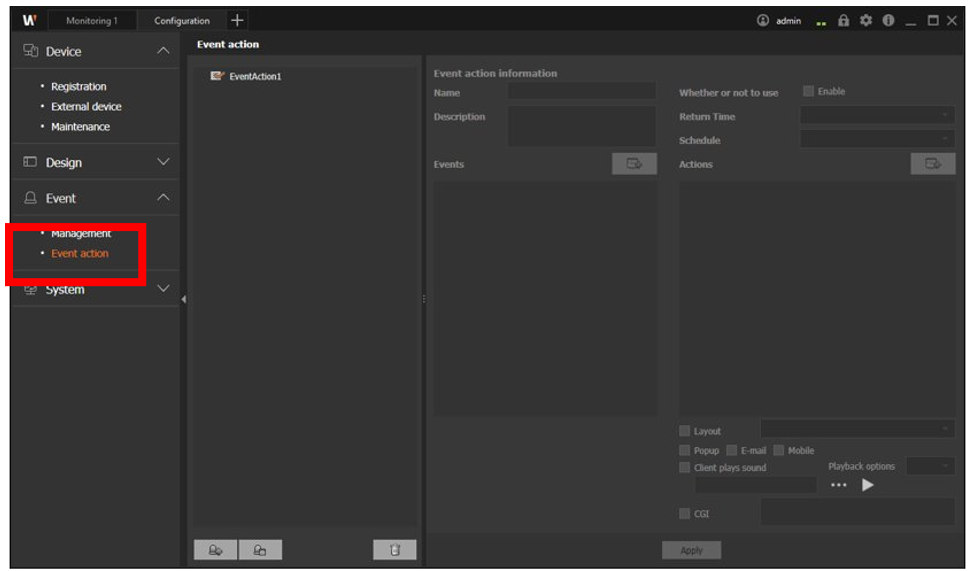Check the E-mail notification checkbox
This screenshot has width=968, height=571.
point(732,450)
